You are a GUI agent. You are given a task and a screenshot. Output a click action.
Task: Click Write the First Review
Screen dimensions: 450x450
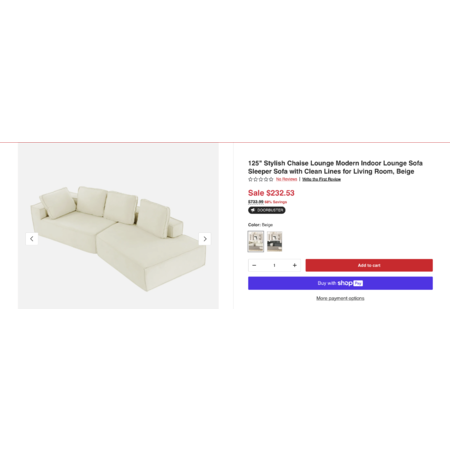point(321,179)
